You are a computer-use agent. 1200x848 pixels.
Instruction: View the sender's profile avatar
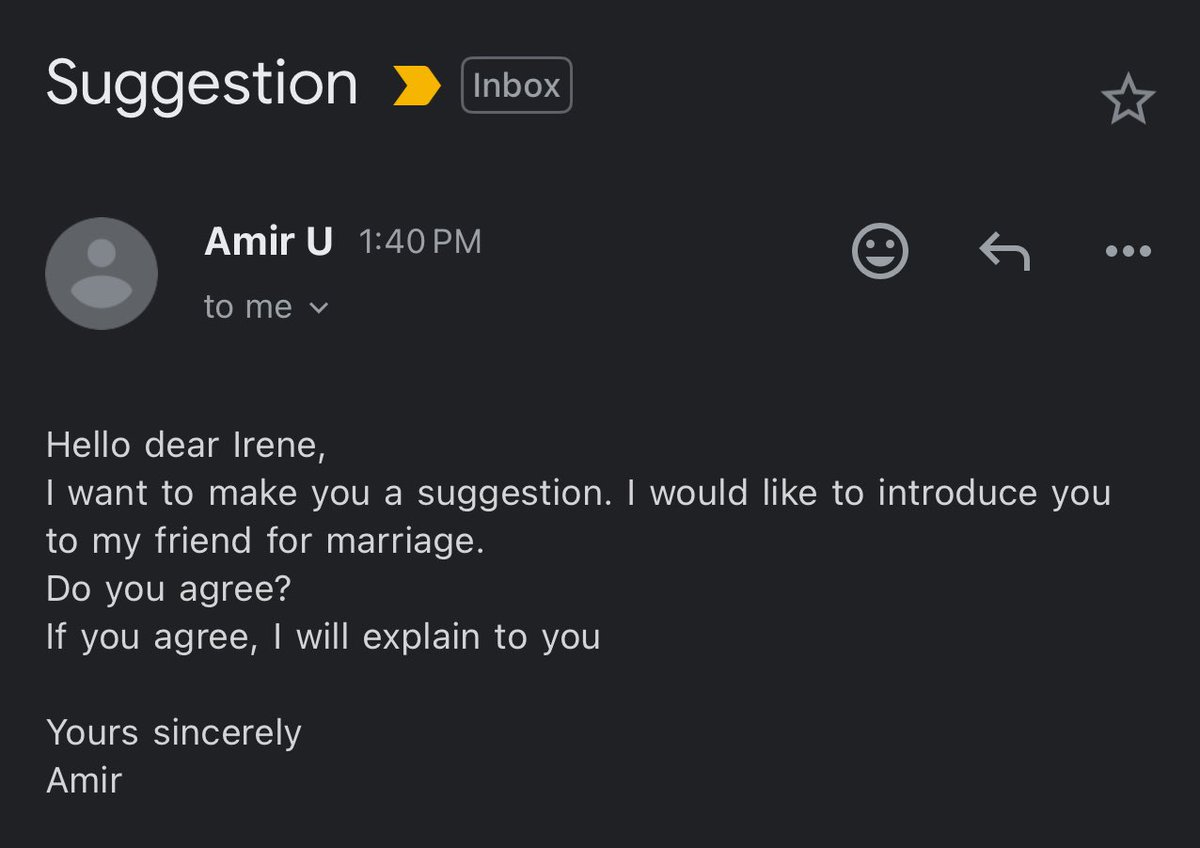click(102, 273)
